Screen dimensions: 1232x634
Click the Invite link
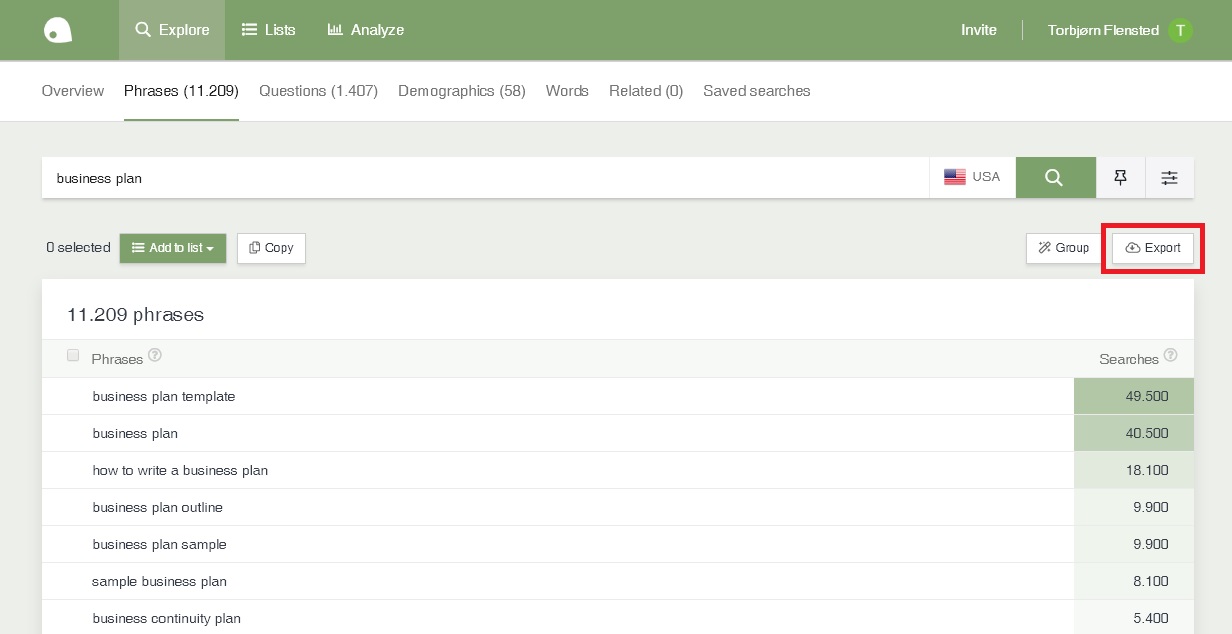978,30
